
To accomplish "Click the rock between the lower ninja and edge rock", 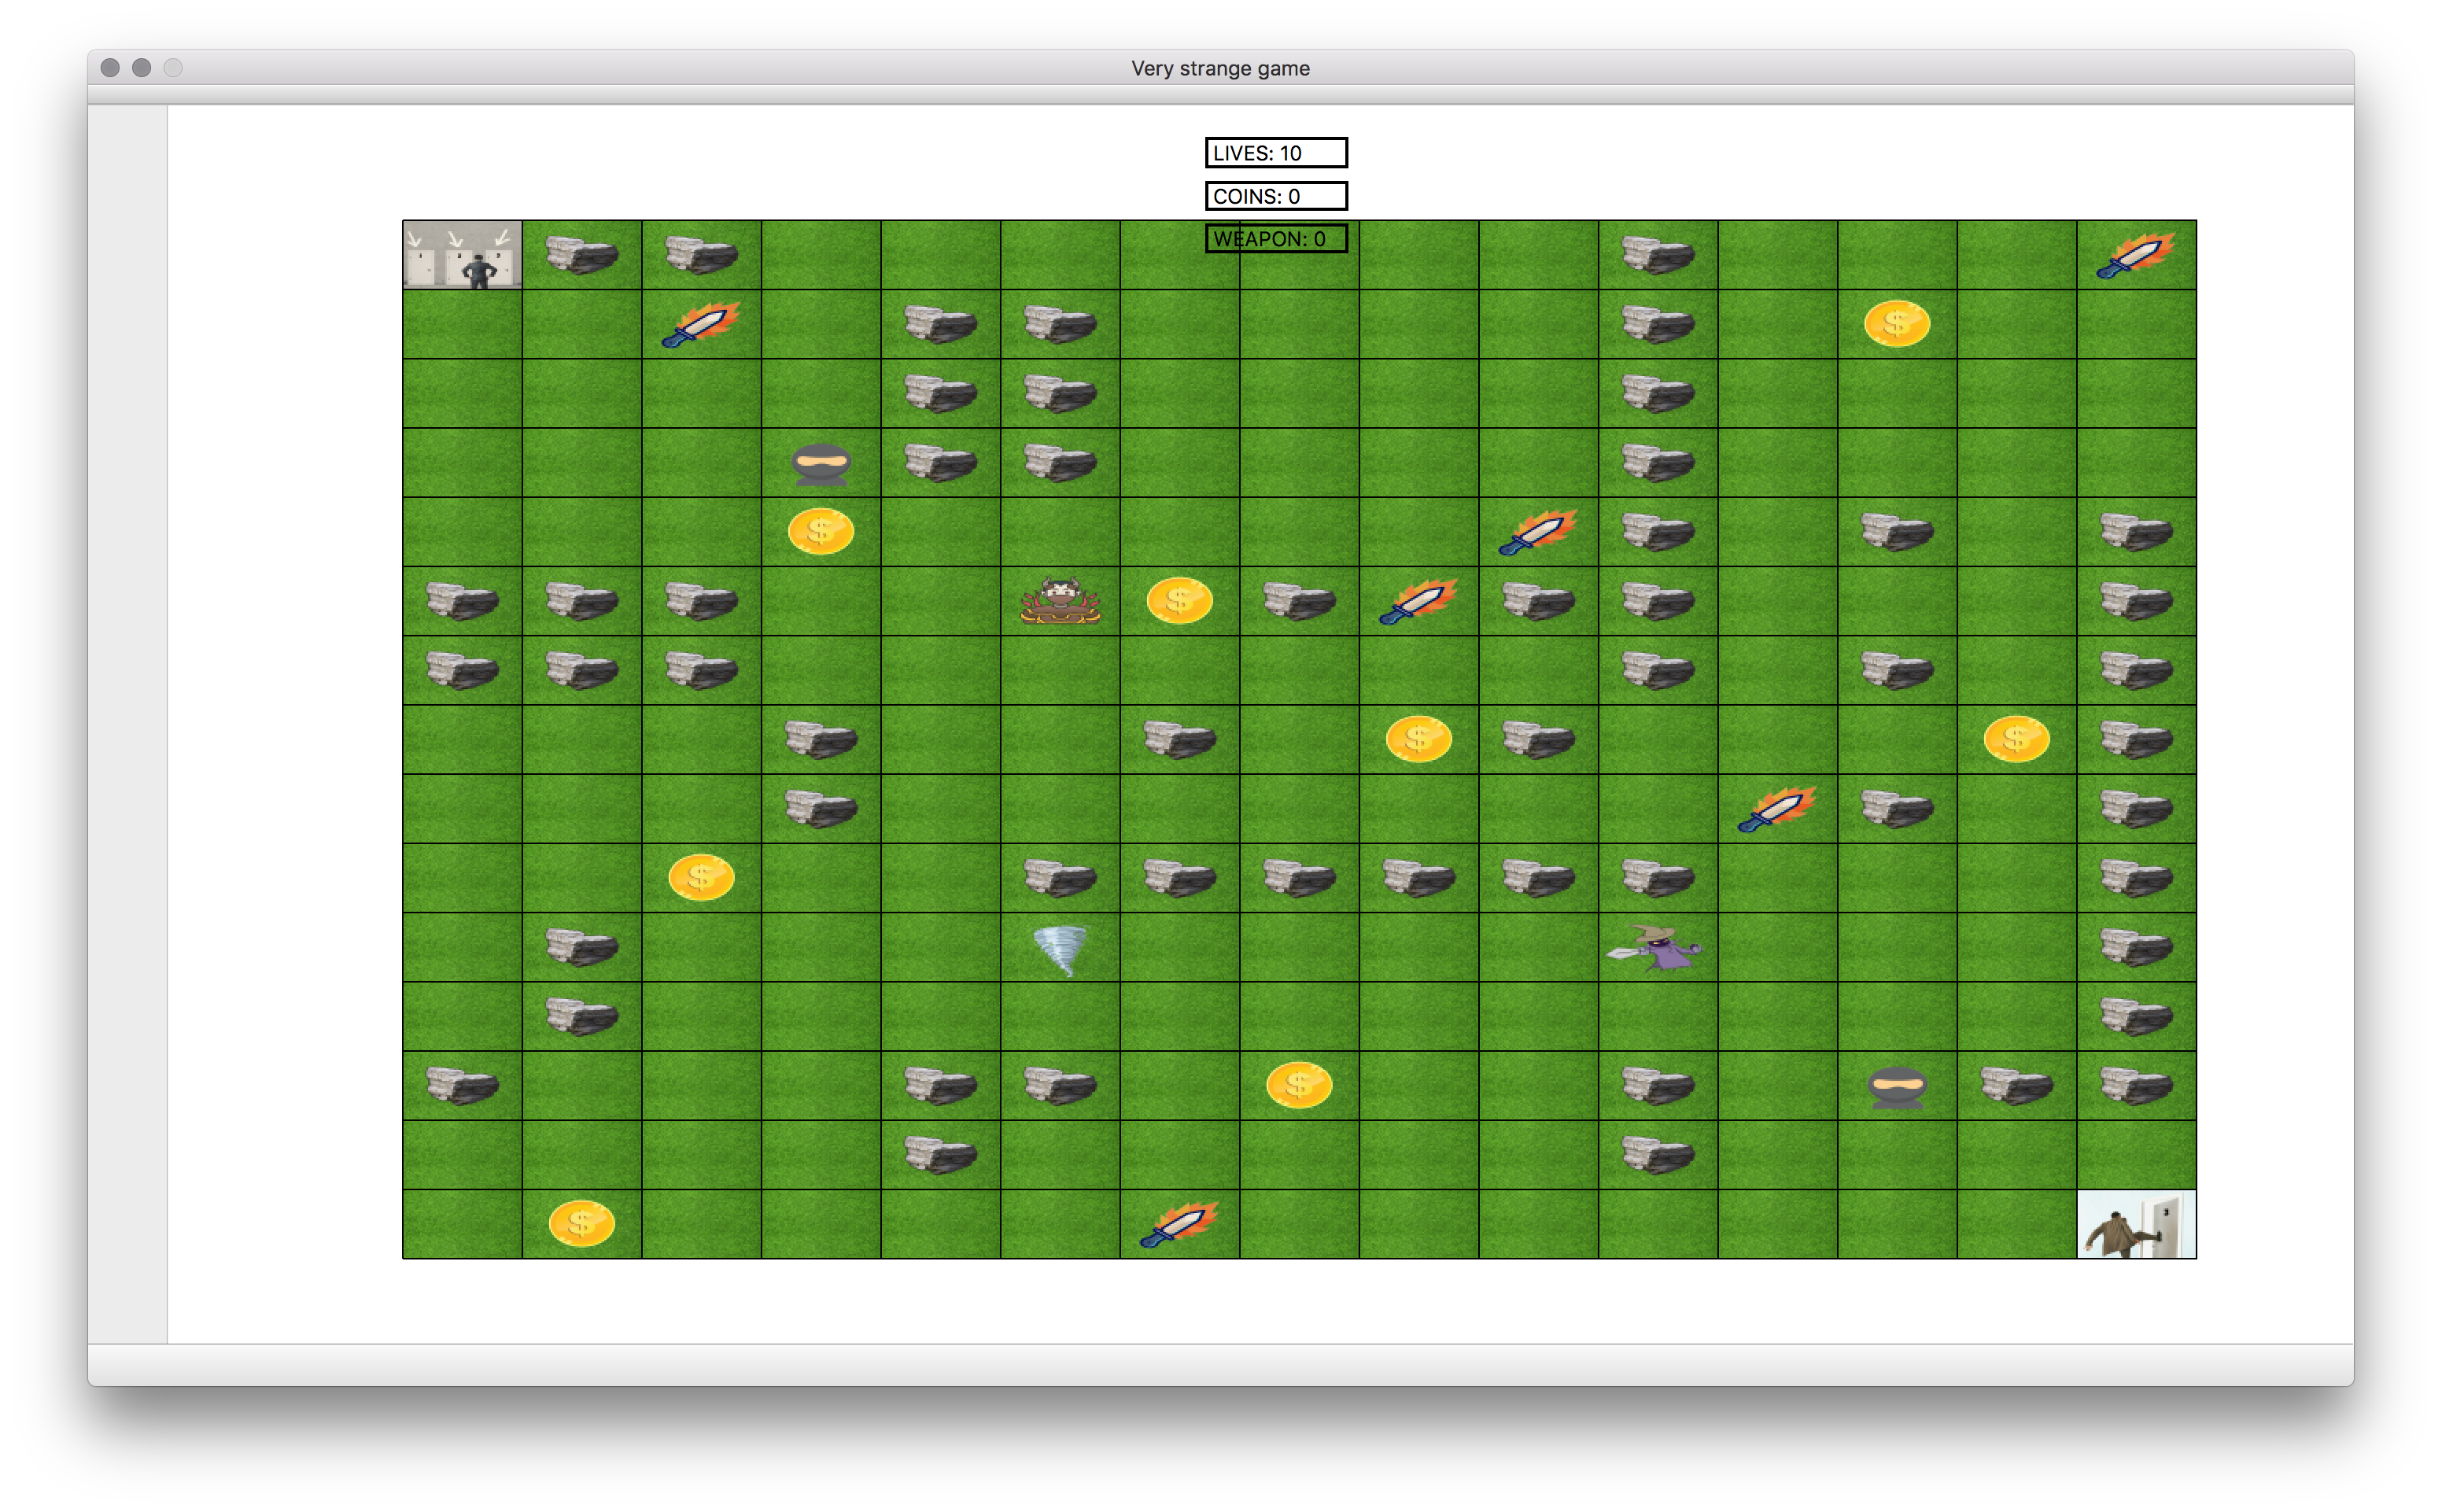I will [x=2016, y=1086].
